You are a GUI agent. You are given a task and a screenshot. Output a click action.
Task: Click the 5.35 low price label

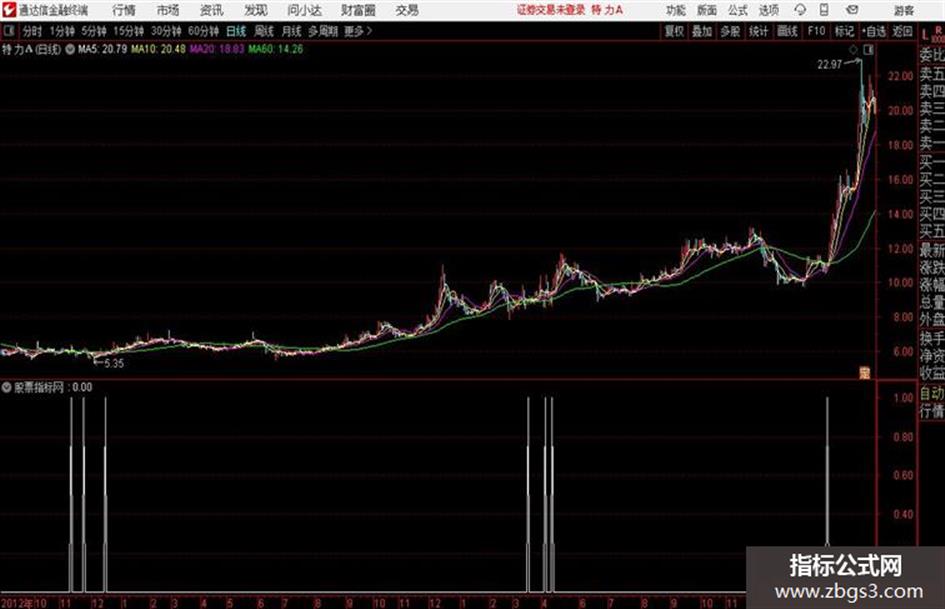click(113, 364)
